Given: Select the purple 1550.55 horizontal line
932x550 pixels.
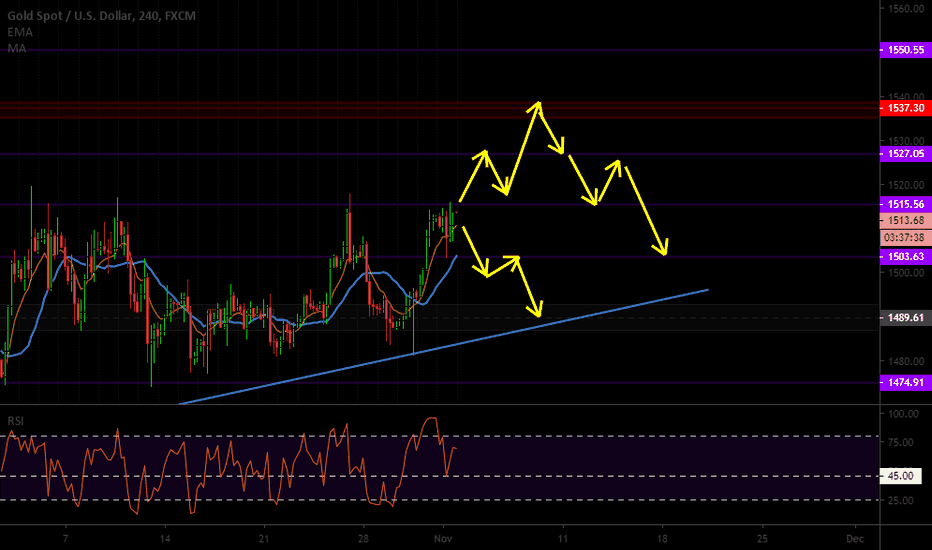Looking at the screenshot, I should tap(440, 50).
